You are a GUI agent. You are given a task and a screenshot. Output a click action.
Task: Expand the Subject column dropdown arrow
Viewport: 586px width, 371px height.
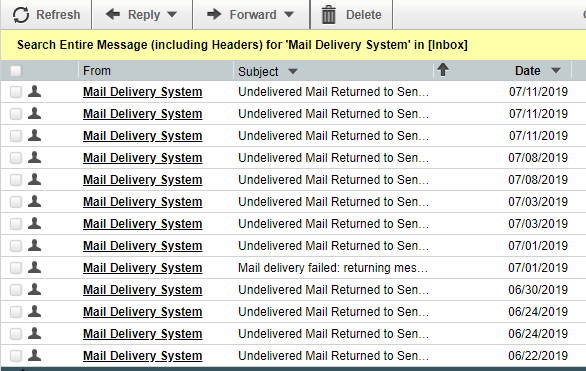(293, 71)
